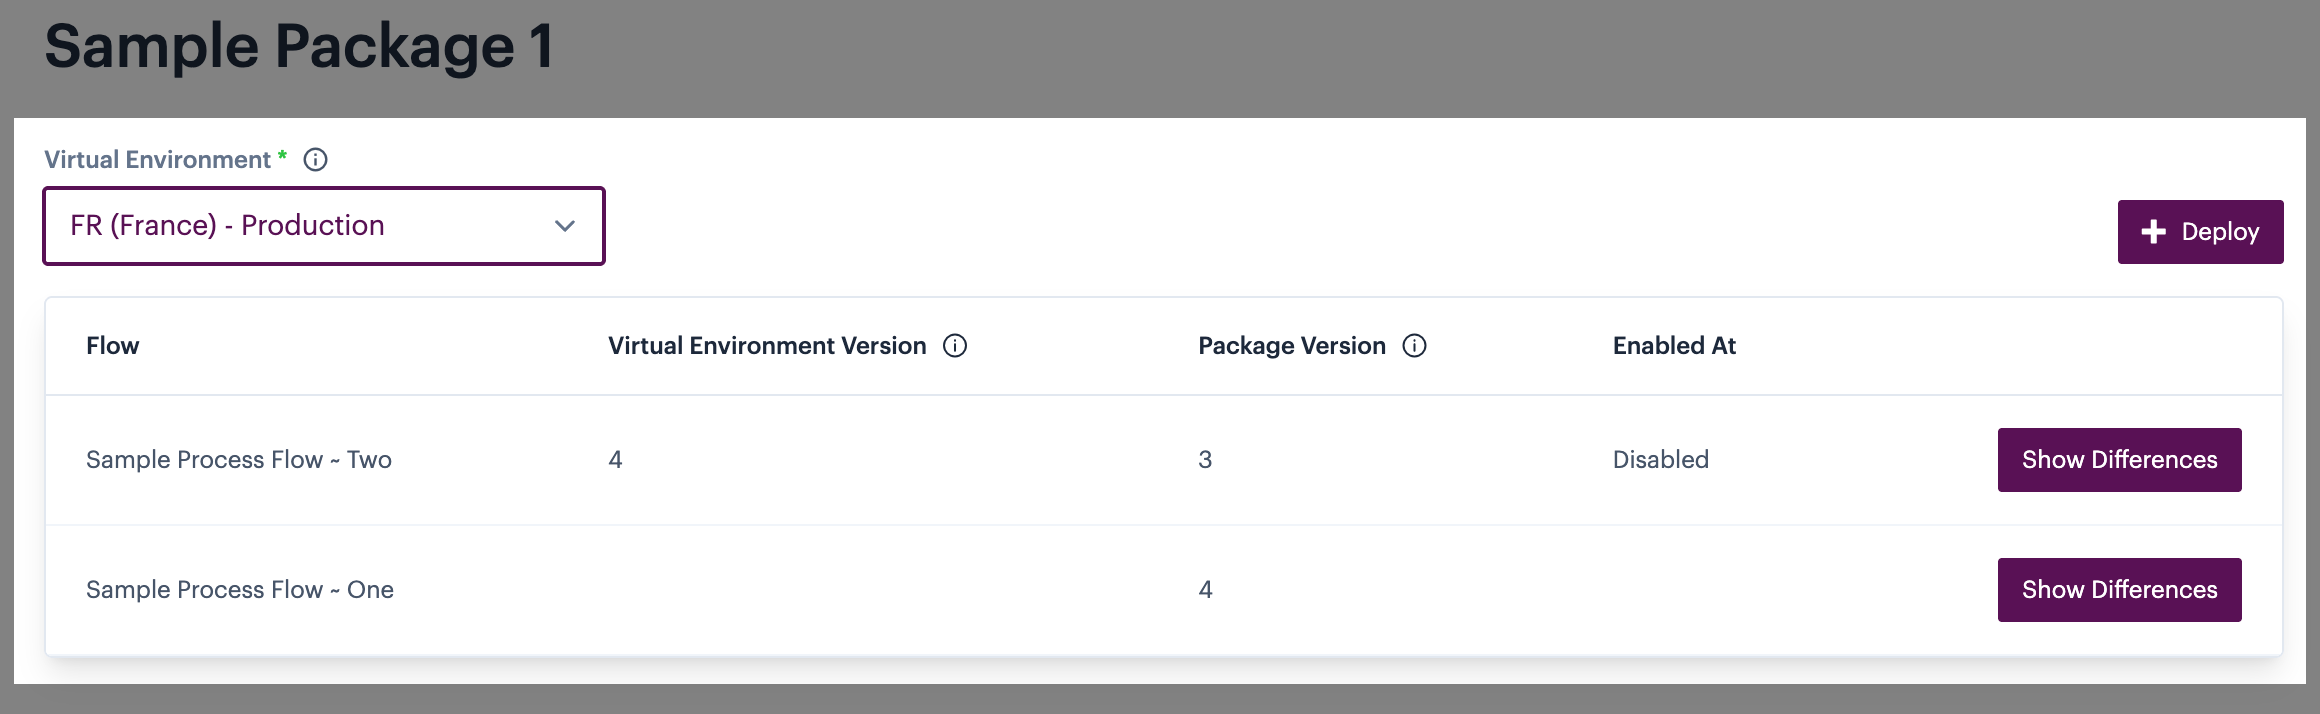This screenshot has width=2320, height=714.
Task: Click the plus icon on Deploy
Action: coord(2153,232)
